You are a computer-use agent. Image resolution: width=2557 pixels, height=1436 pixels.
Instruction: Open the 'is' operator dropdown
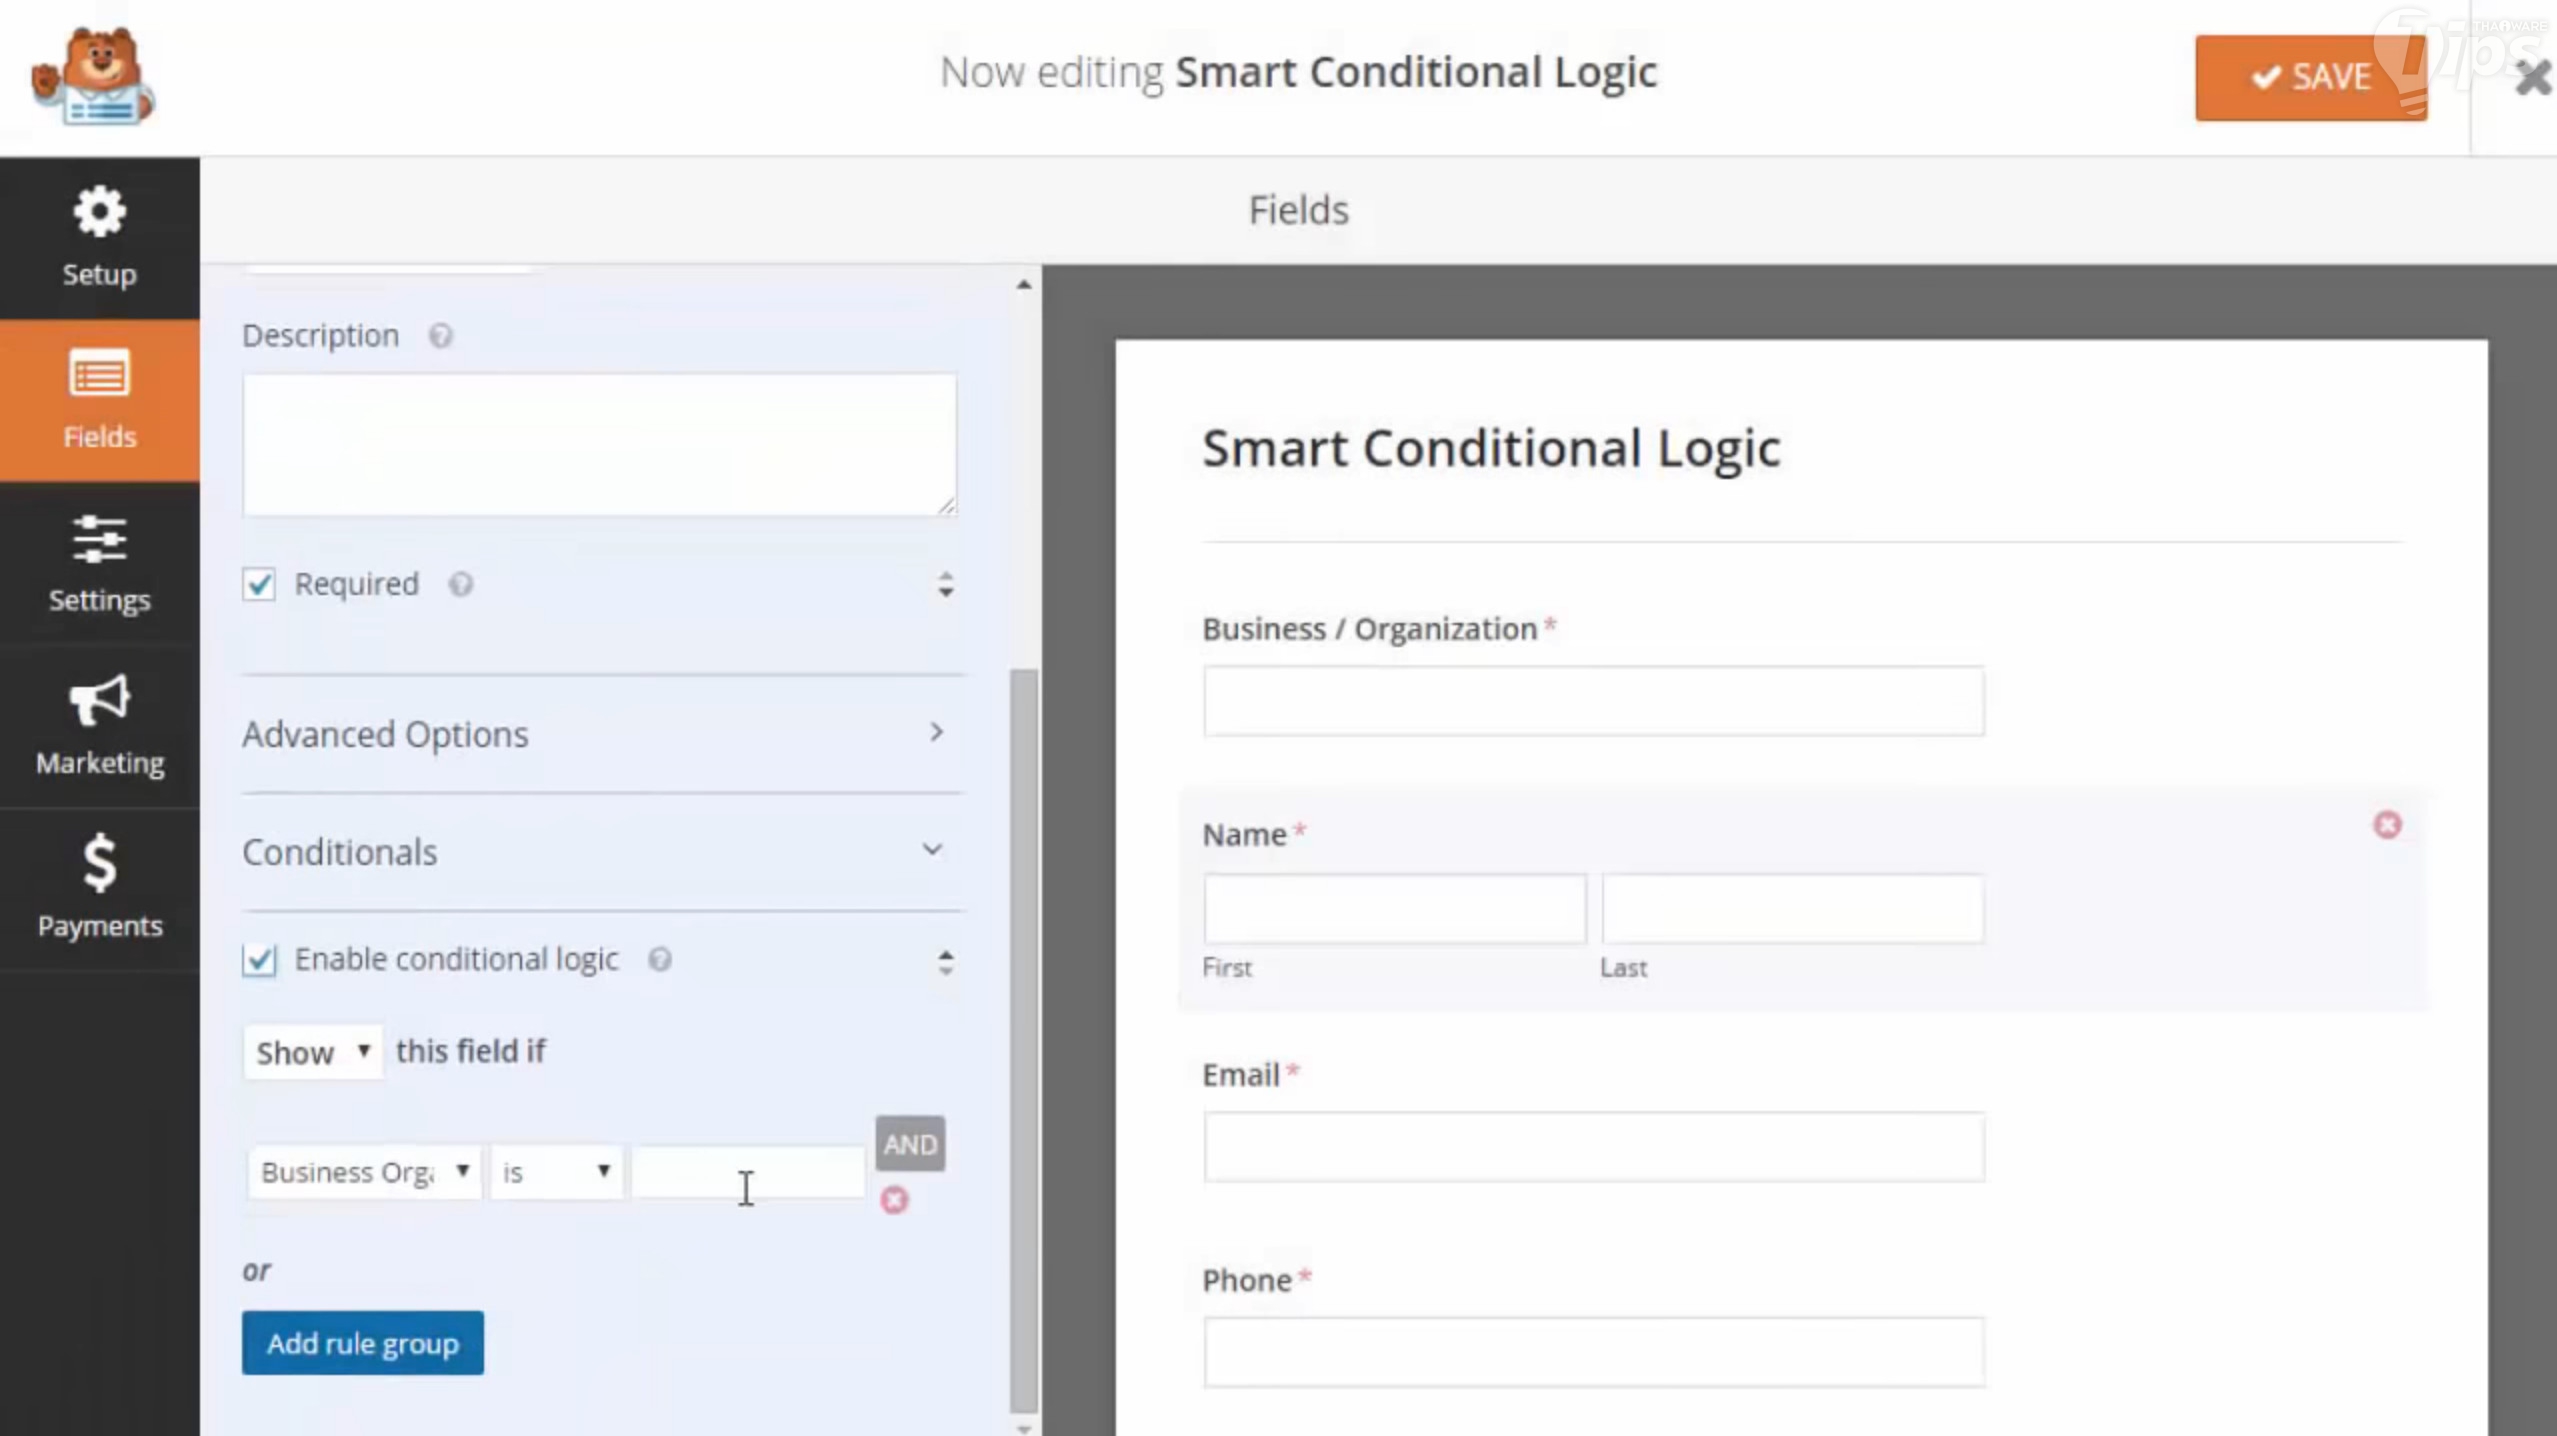coord(555,1172)
